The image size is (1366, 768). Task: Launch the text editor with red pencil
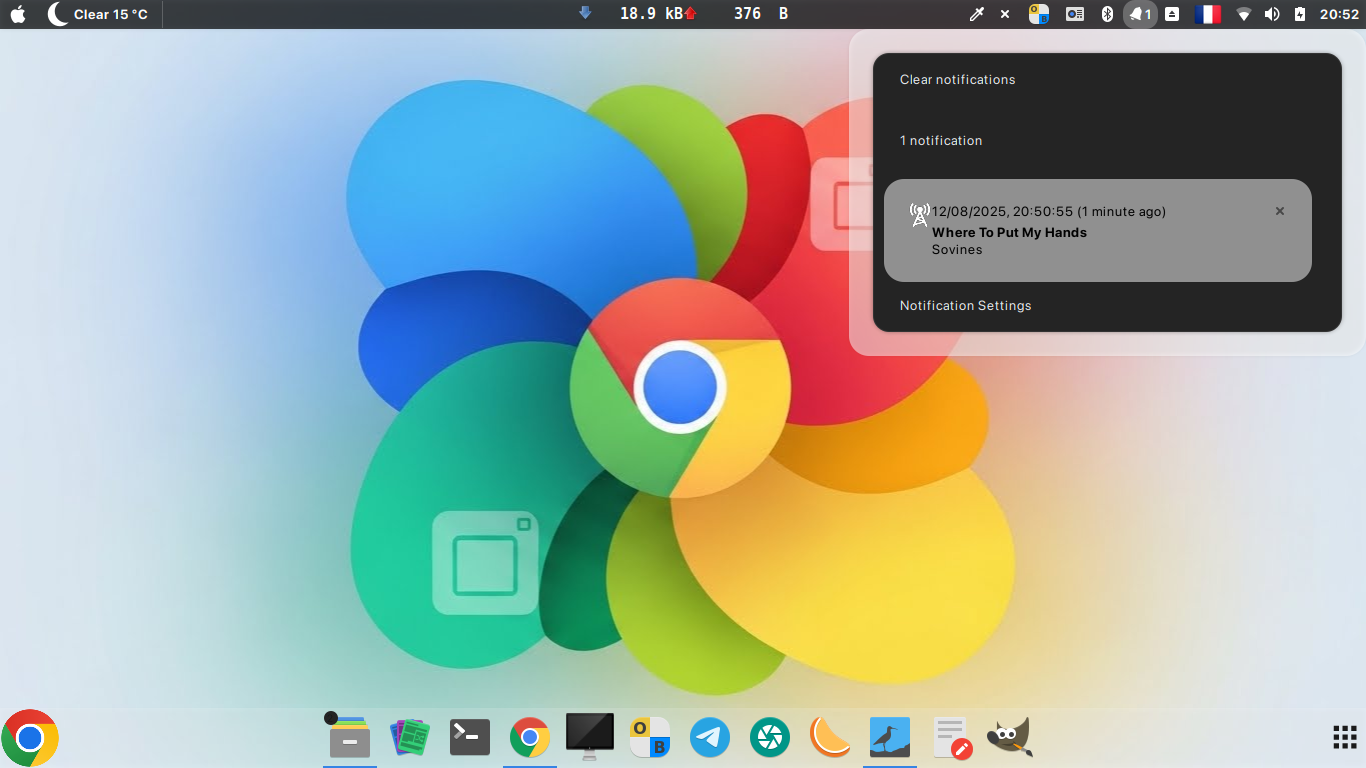951,739
